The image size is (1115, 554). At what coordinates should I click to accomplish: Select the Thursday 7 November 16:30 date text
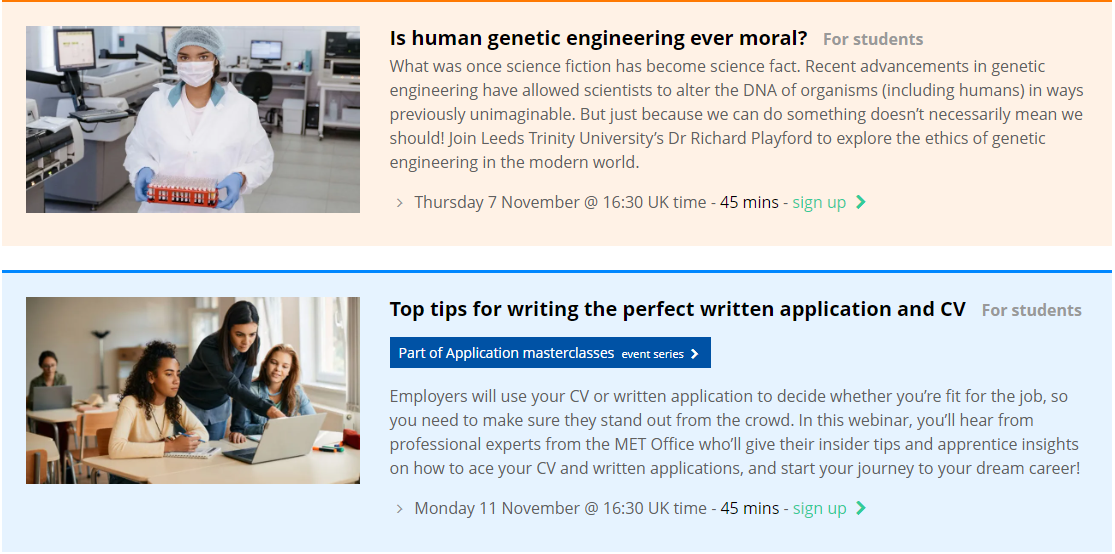pyautogui.click(x=560, y=202)
